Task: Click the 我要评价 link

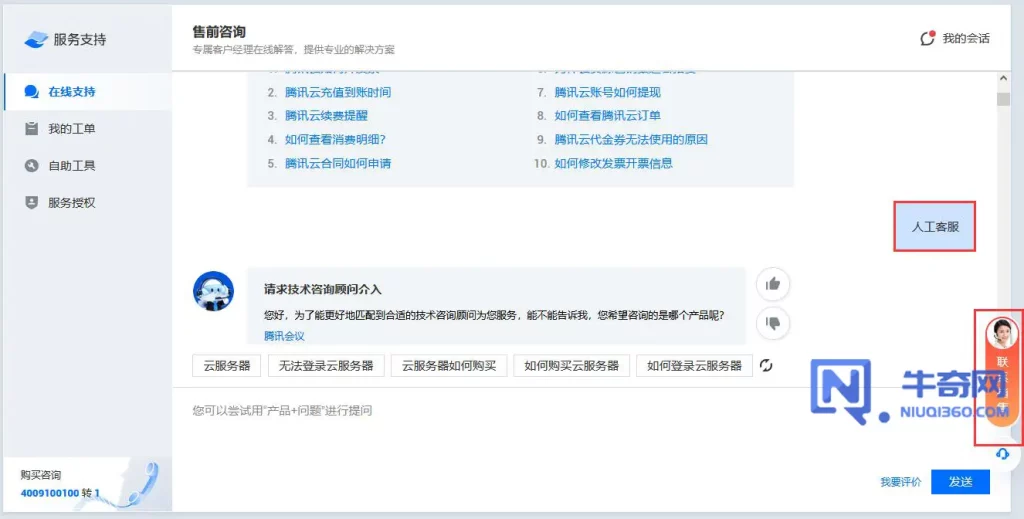Action: [901, 482]
